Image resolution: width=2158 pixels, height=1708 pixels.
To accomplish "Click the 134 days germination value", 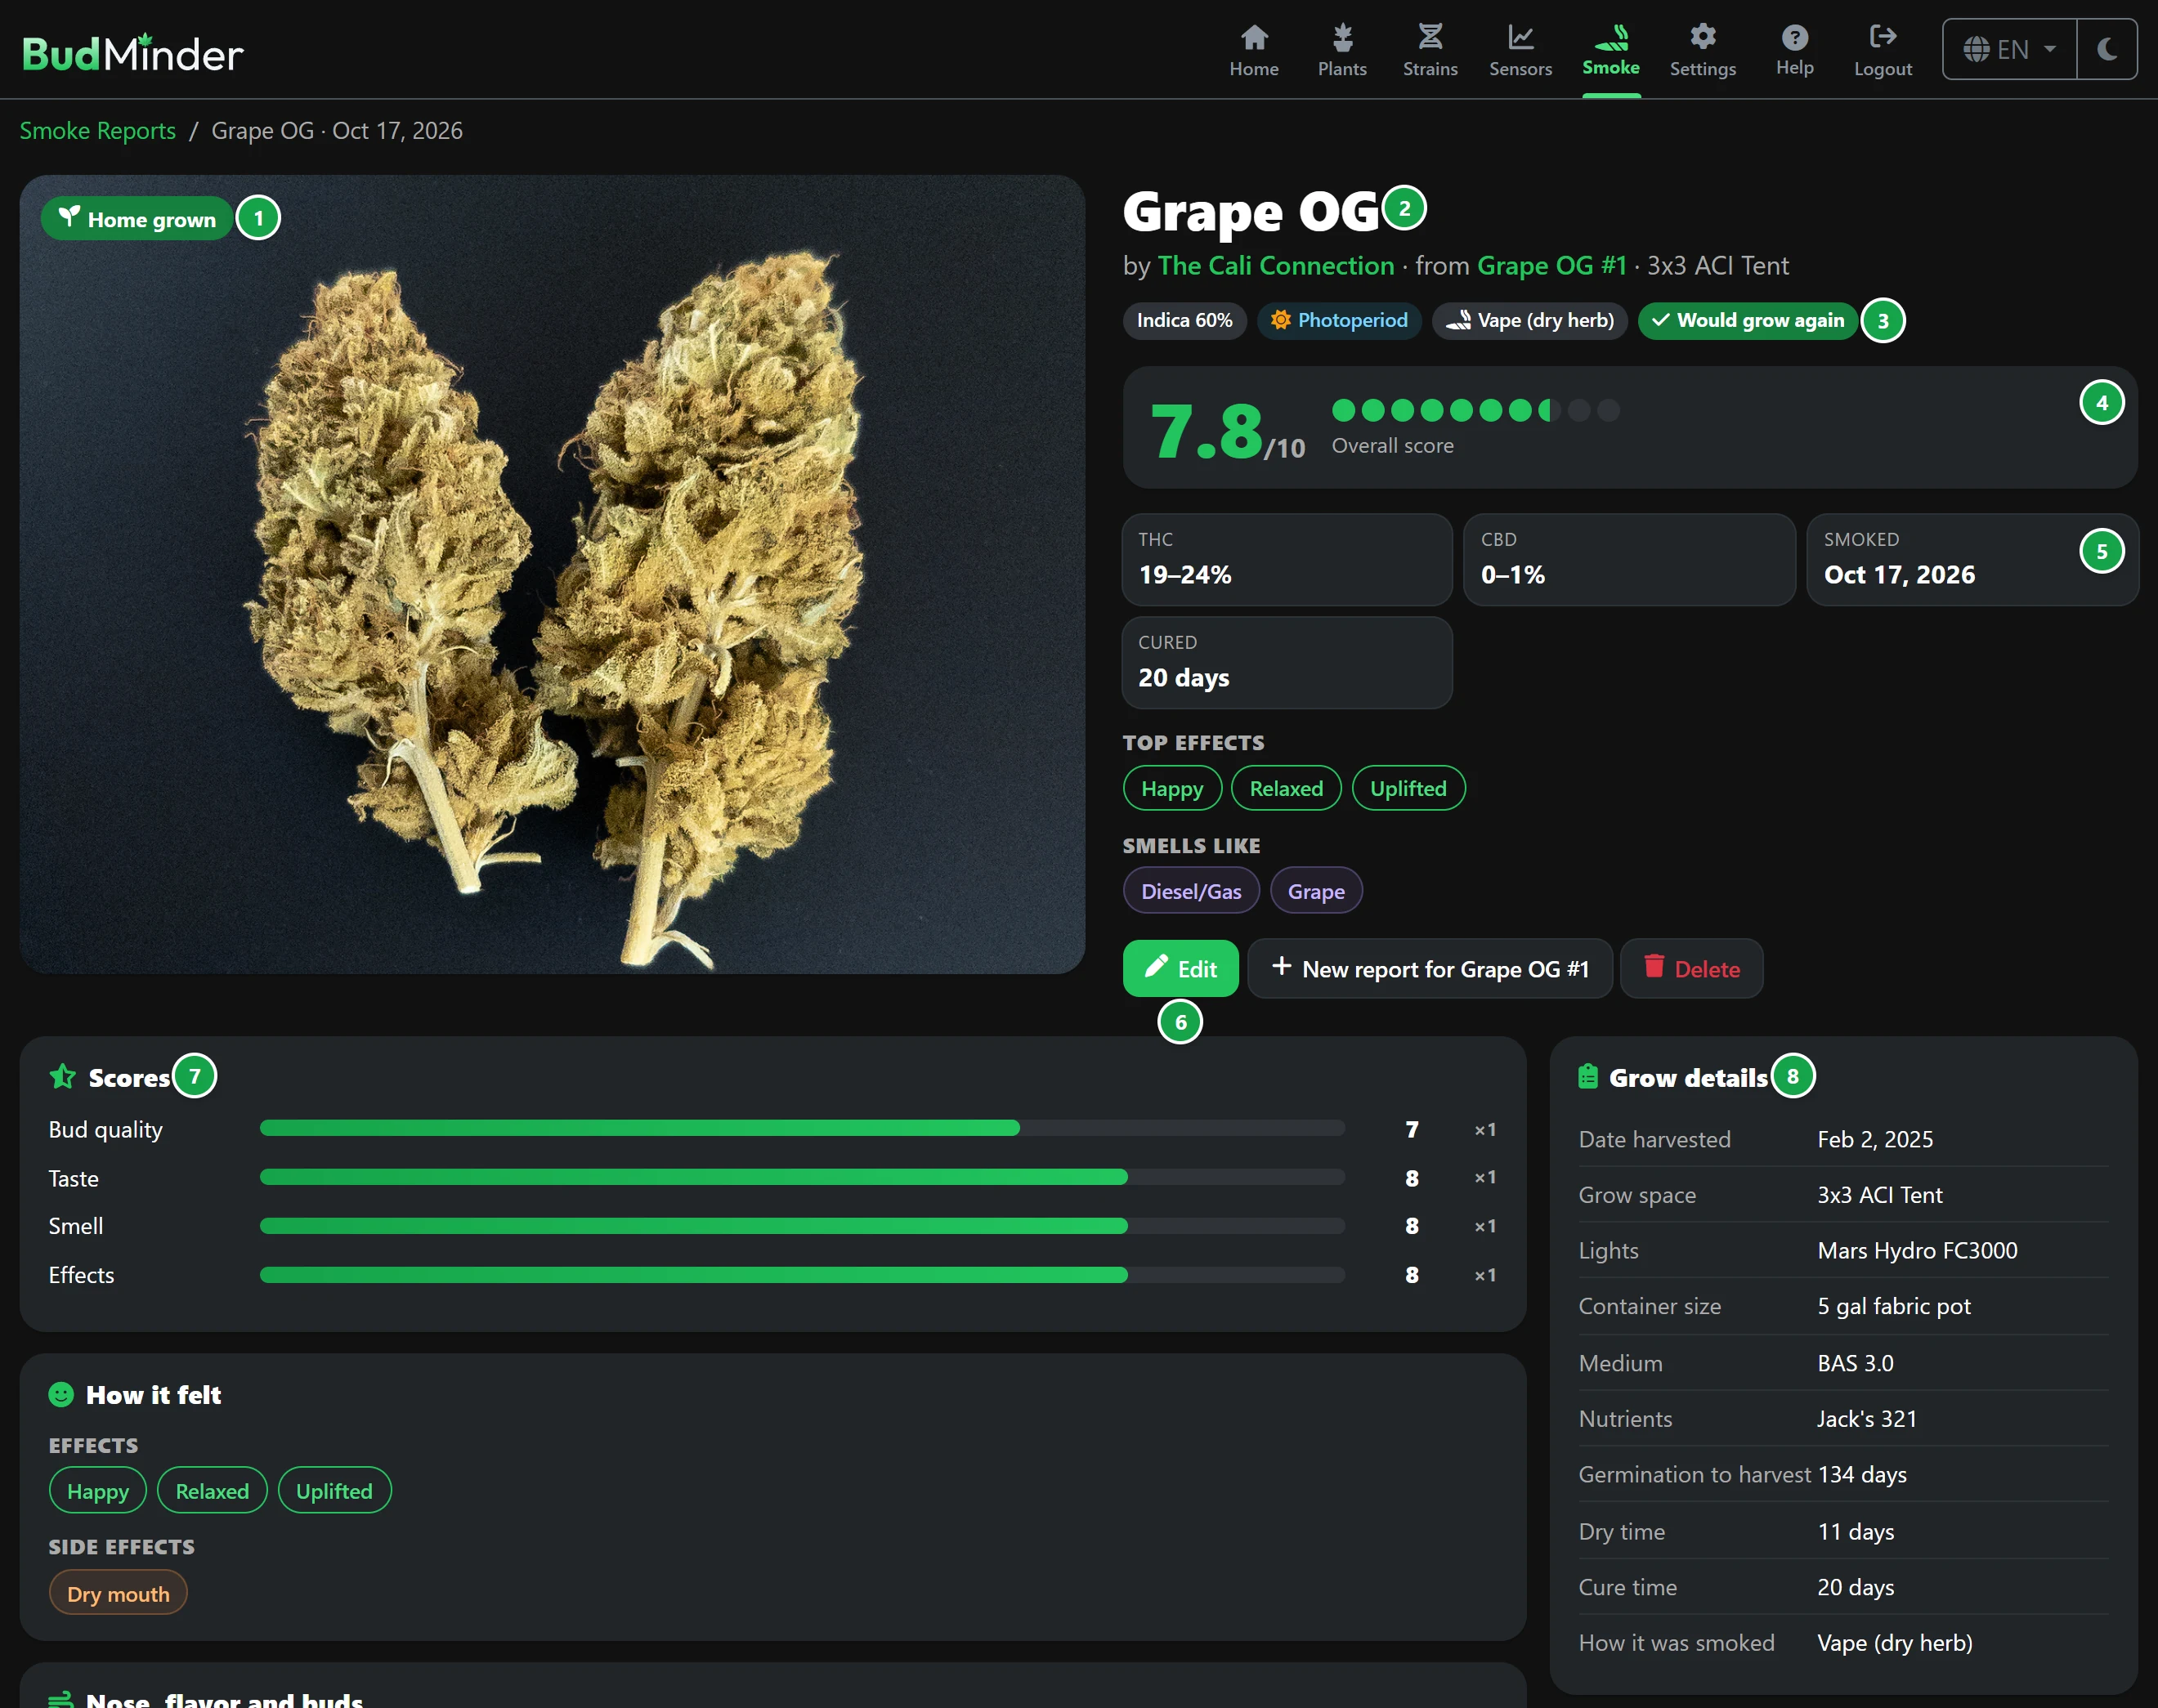I will (x=1862, y=1475).
